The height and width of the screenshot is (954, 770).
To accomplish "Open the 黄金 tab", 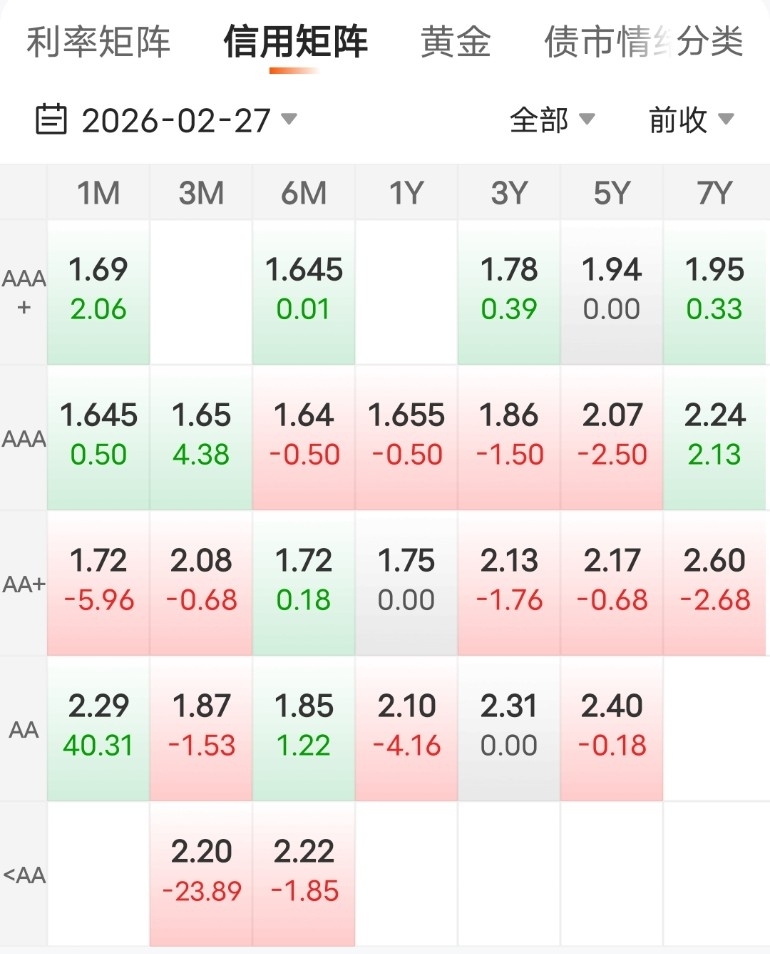I will (455, 42).
